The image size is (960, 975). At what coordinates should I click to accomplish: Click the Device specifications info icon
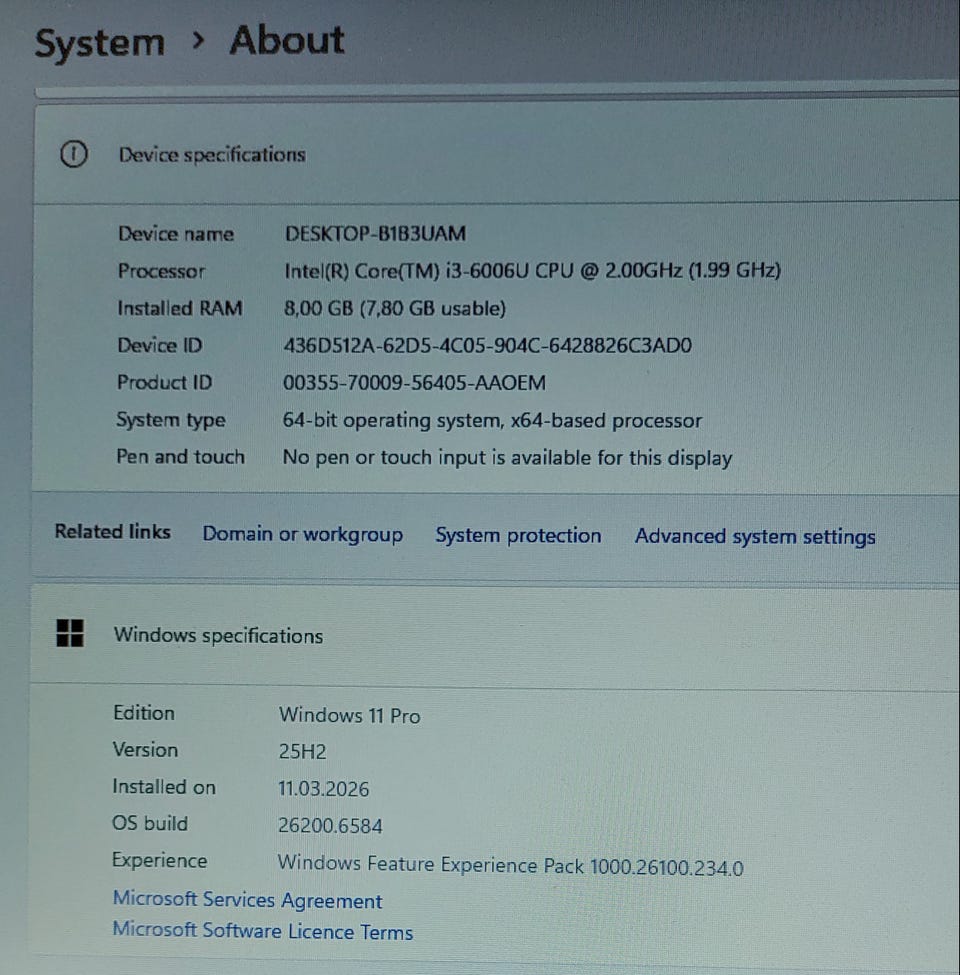tap(74, 154)
